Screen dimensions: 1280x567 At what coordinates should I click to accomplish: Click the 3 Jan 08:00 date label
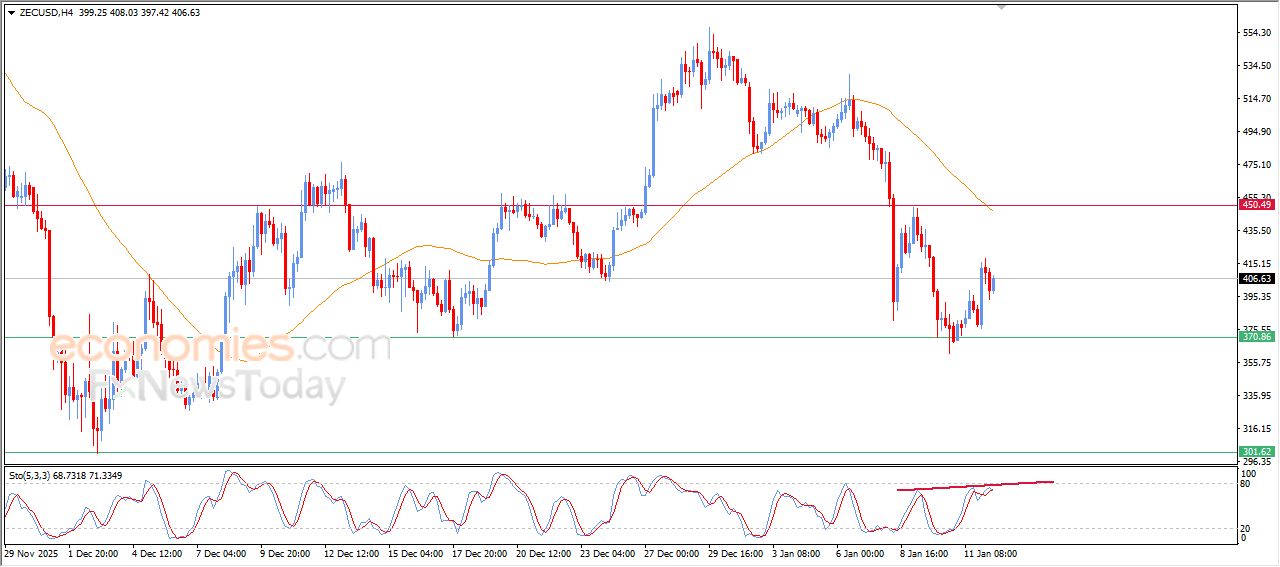pyautogui.click(x=797, y=552)
